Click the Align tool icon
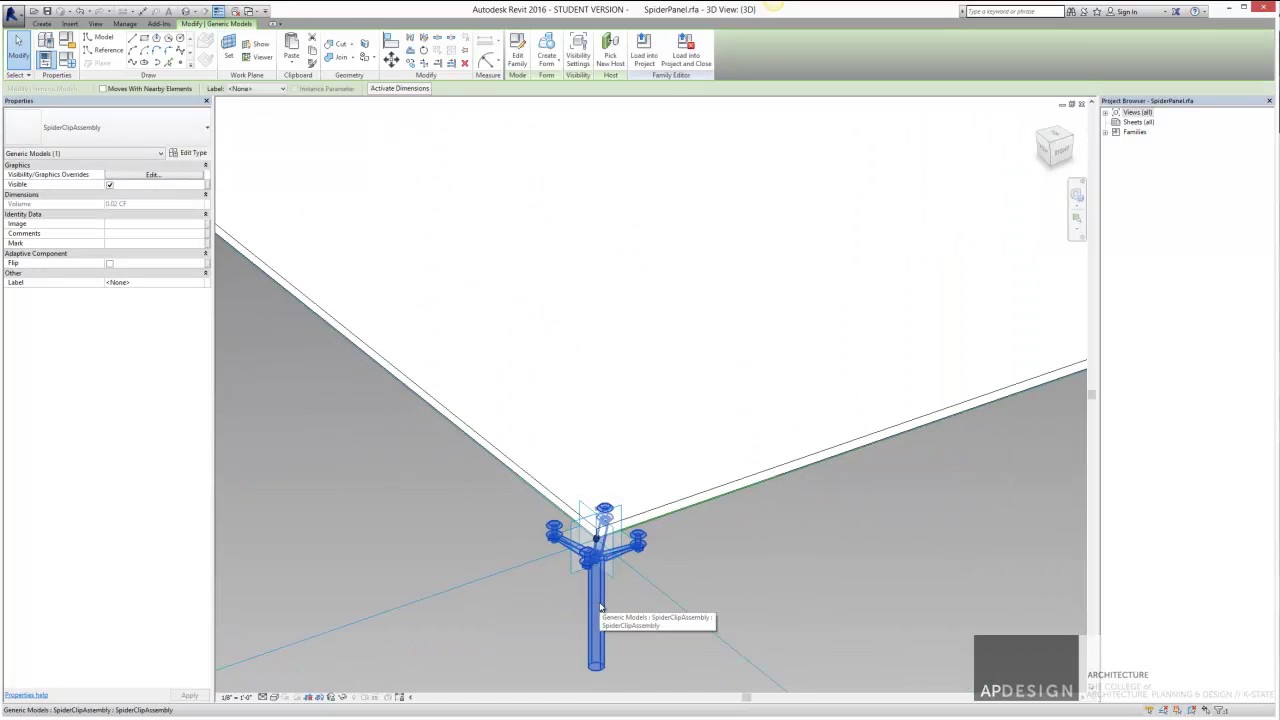1280x720 pixels. tap(391, 40)
